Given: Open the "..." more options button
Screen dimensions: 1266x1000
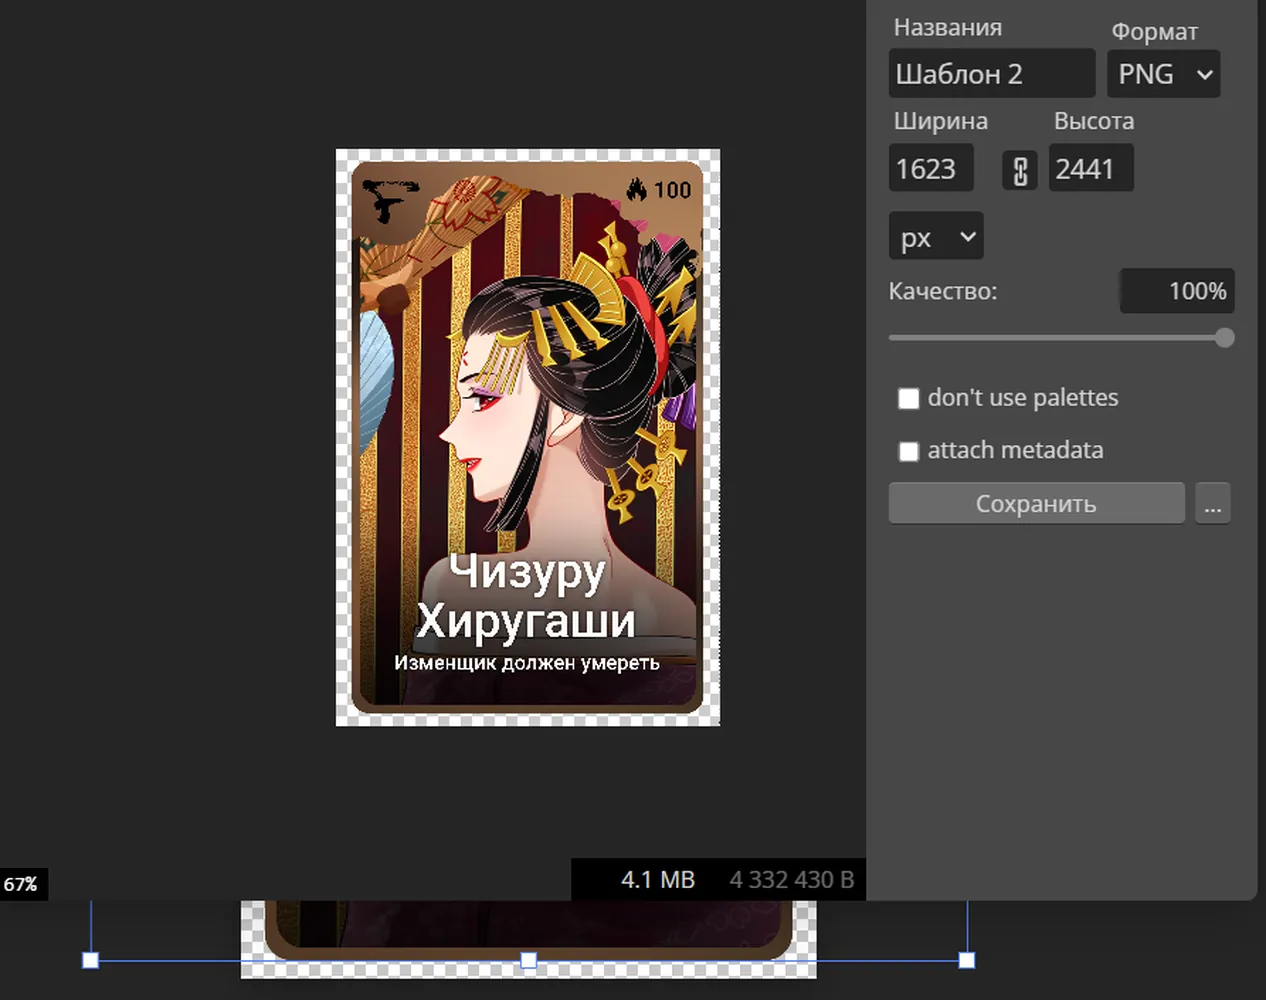Looking at the screenshot, I should point(1213,503).
